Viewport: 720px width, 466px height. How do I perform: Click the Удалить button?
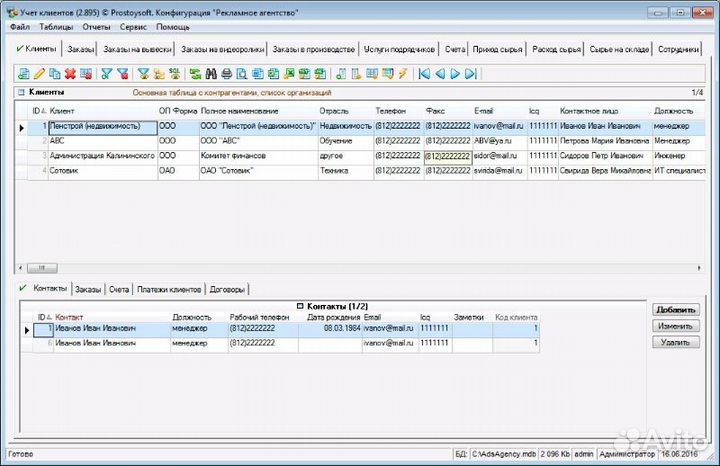[x=676, y=342]
